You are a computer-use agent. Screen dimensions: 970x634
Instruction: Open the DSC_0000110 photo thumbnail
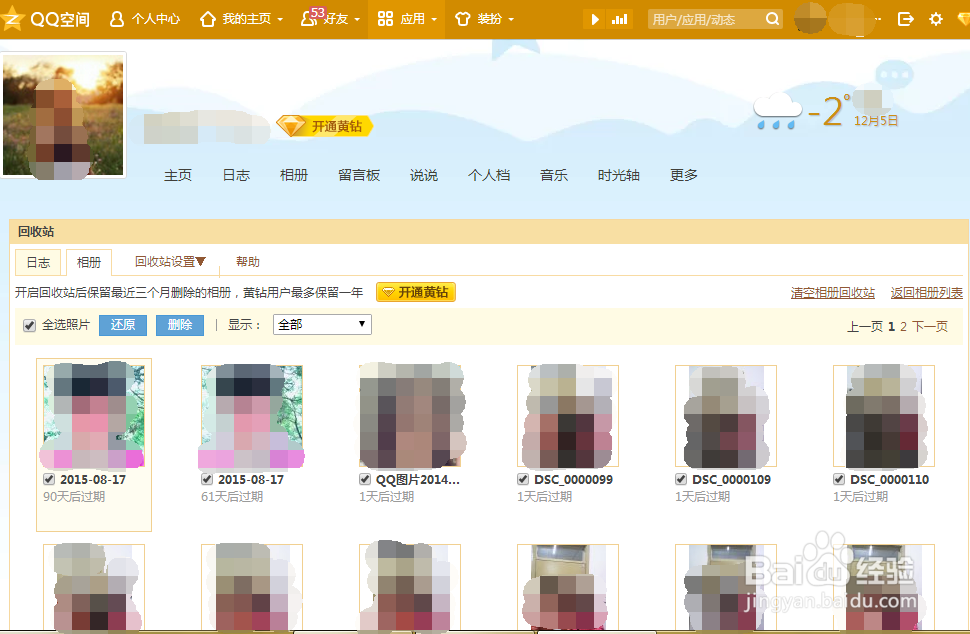pyautogui.click(x=883, y=415)
